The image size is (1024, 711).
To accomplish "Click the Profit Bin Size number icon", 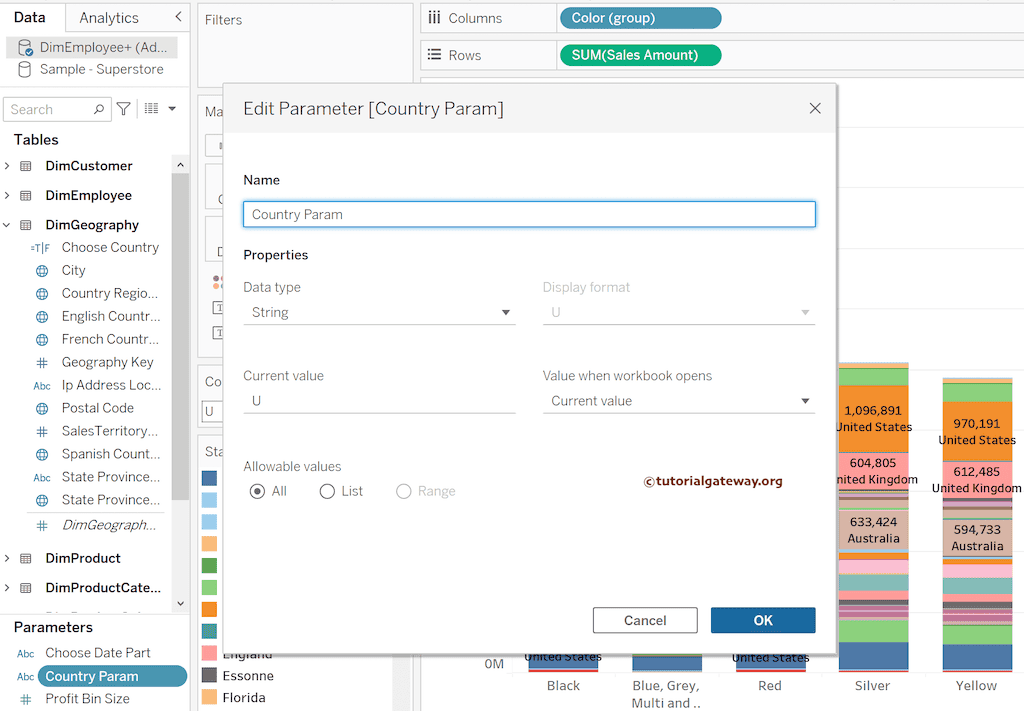I will pyautogui.click(x=25, y=699).
